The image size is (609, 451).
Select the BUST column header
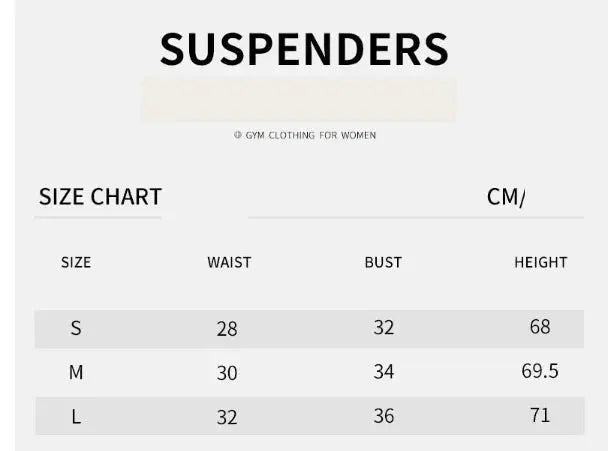(383, 263)
